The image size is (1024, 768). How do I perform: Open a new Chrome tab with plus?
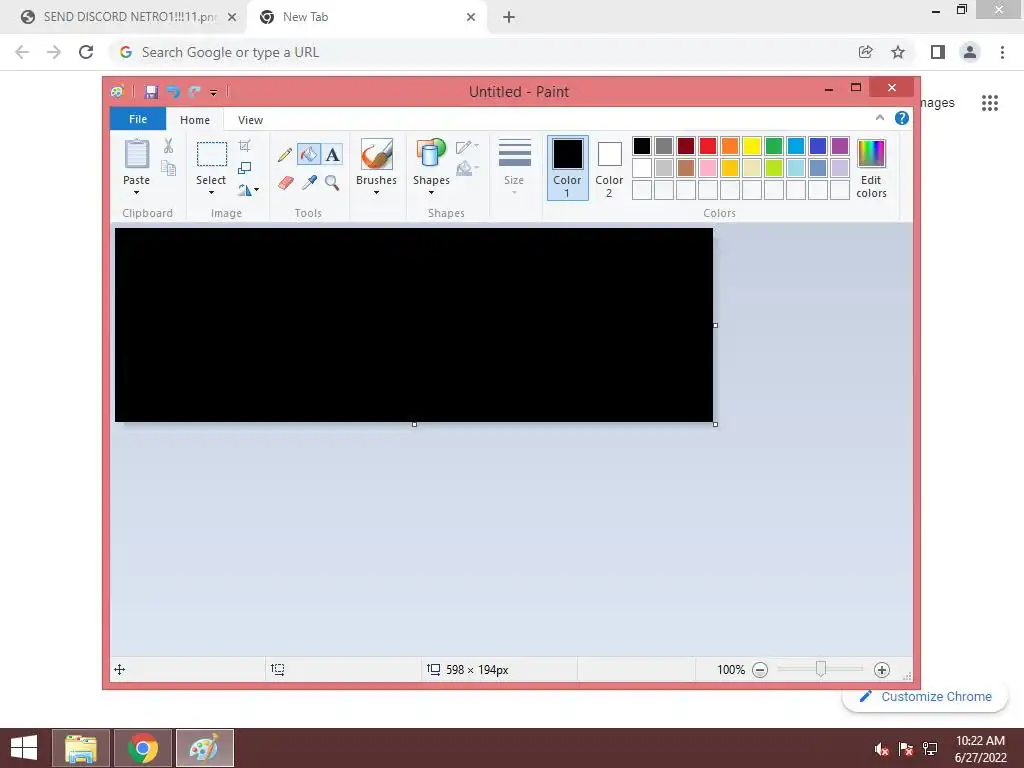coord(509,18)
